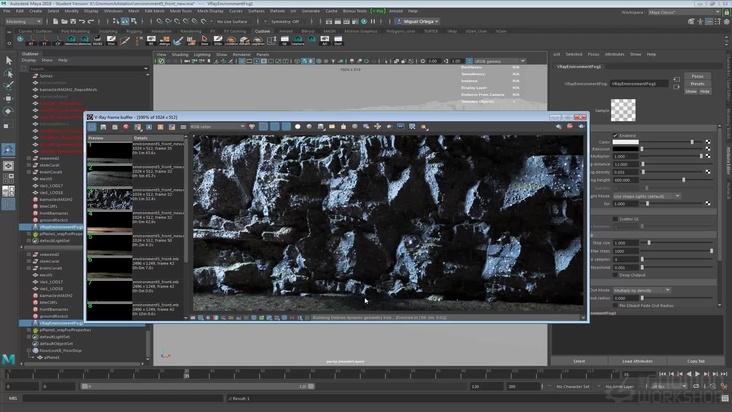The height and width of the screenshot is (412, 732).
Task: Click the Lasso select tool
Action: (x=8, y=73)
